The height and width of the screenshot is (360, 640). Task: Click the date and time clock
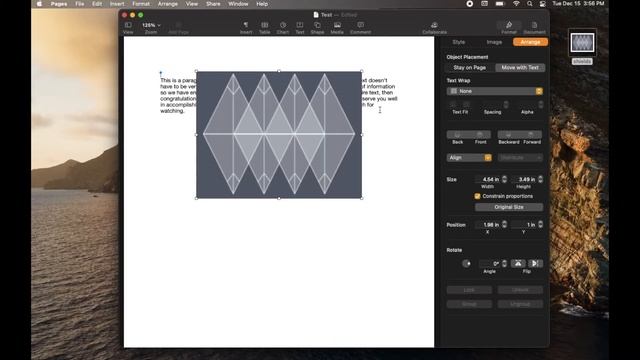(578, 4)
